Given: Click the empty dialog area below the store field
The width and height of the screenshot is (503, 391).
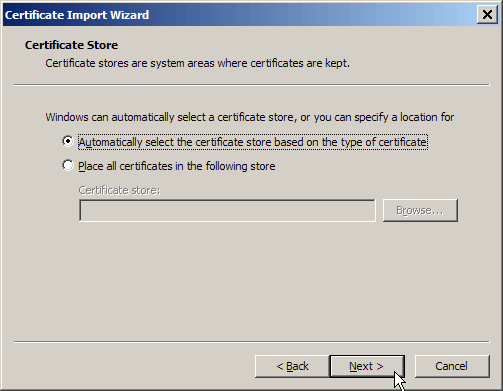Looking at the screenshot, I should pos(252,280).
